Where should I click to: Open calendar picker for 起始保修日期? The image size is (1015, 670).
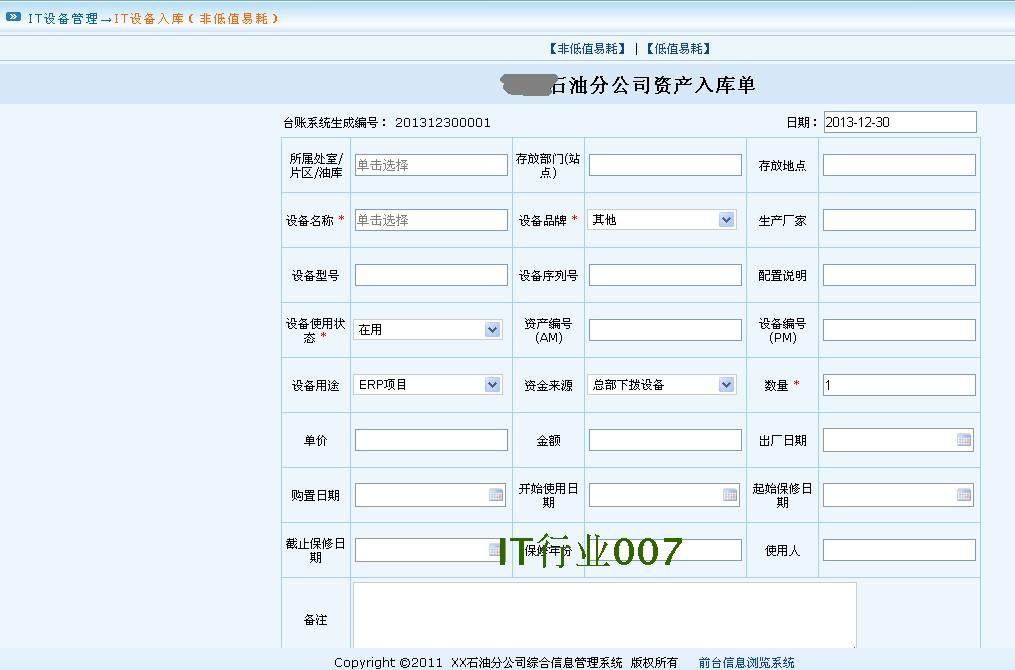point(964,495)
